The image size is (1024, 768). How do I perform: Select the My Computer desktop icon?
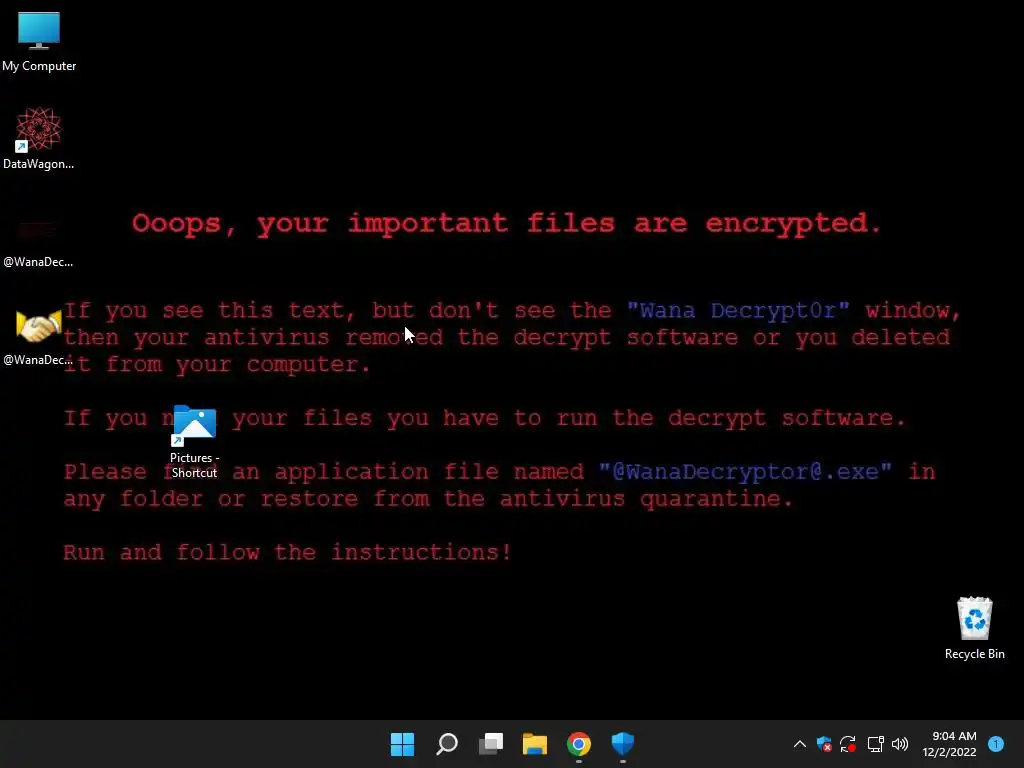pos(39,40)
